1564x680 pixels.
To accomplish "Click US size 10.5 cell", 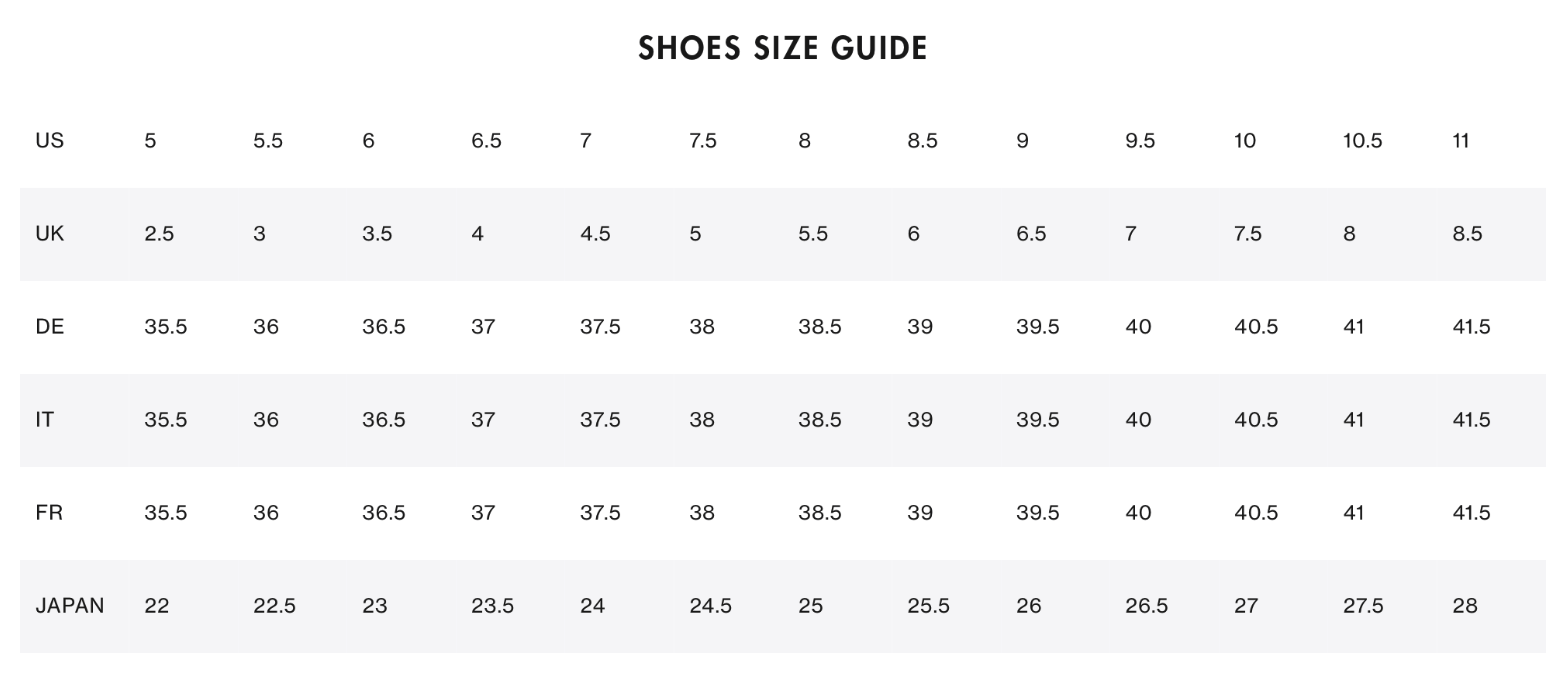I will coord(1361,141).
